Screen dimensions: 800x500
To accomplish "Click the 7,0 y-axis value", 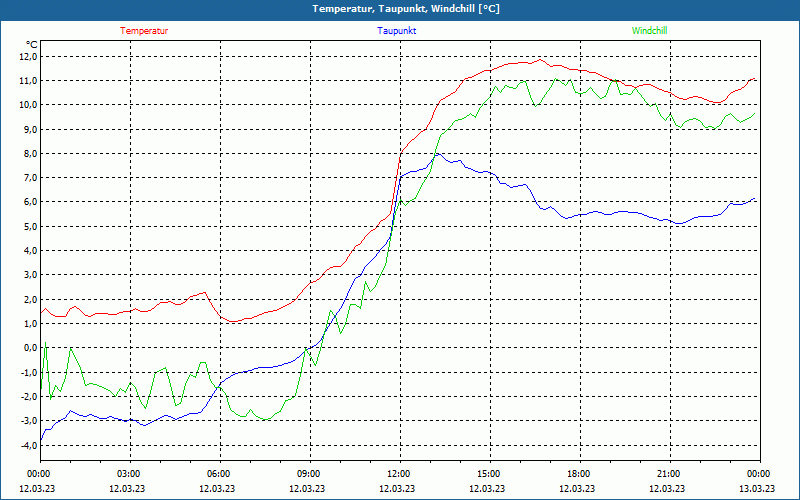I will [x=31, y=178].
